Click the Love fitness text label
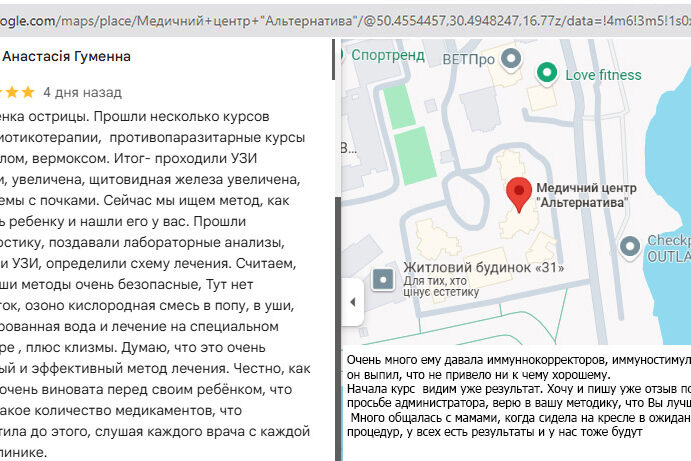 tap(603, 74)
